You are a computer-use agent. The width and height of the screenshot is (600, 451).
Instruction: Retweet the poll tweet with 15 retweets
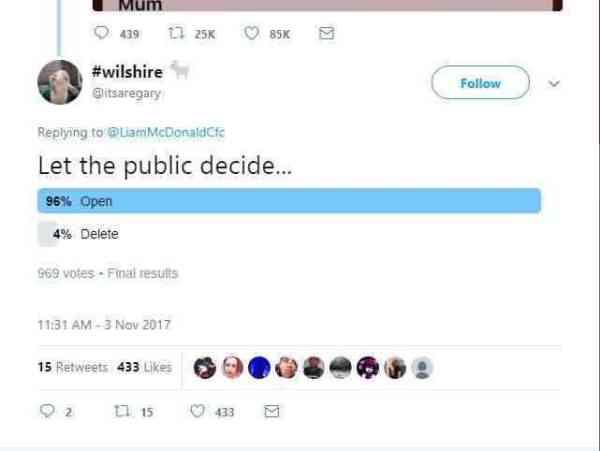(x=123, y=411)
